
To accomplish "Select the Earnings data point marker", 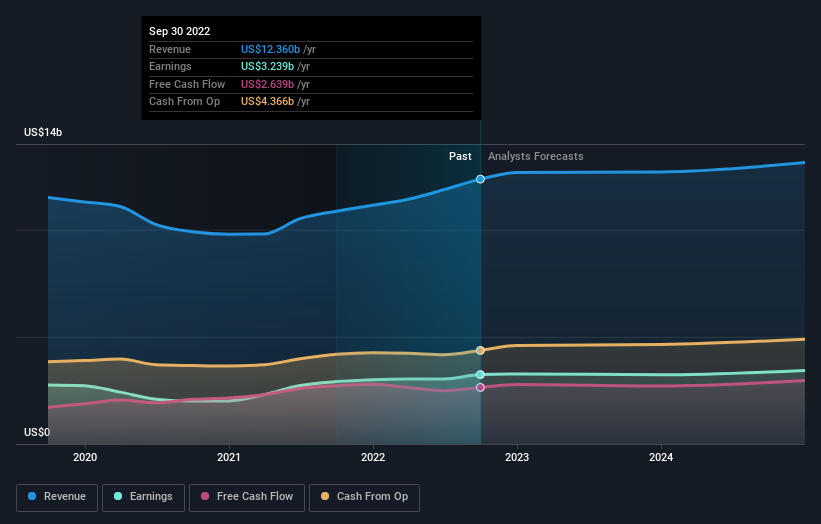I will (x=480, y=374).
